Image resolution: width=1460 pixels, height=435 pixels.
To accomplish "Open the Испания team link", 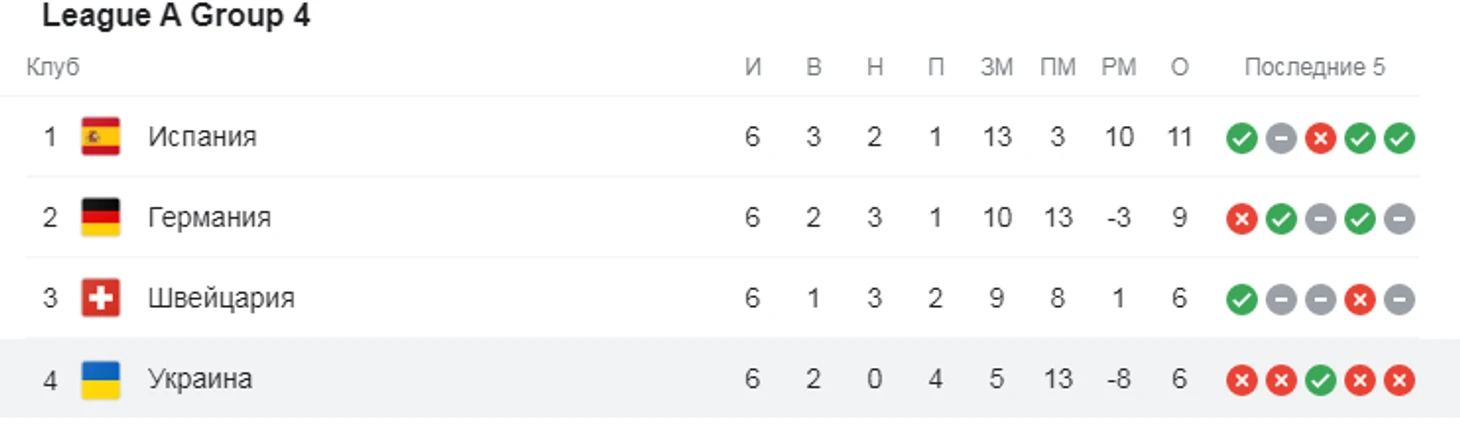I will tap(202, 137).
